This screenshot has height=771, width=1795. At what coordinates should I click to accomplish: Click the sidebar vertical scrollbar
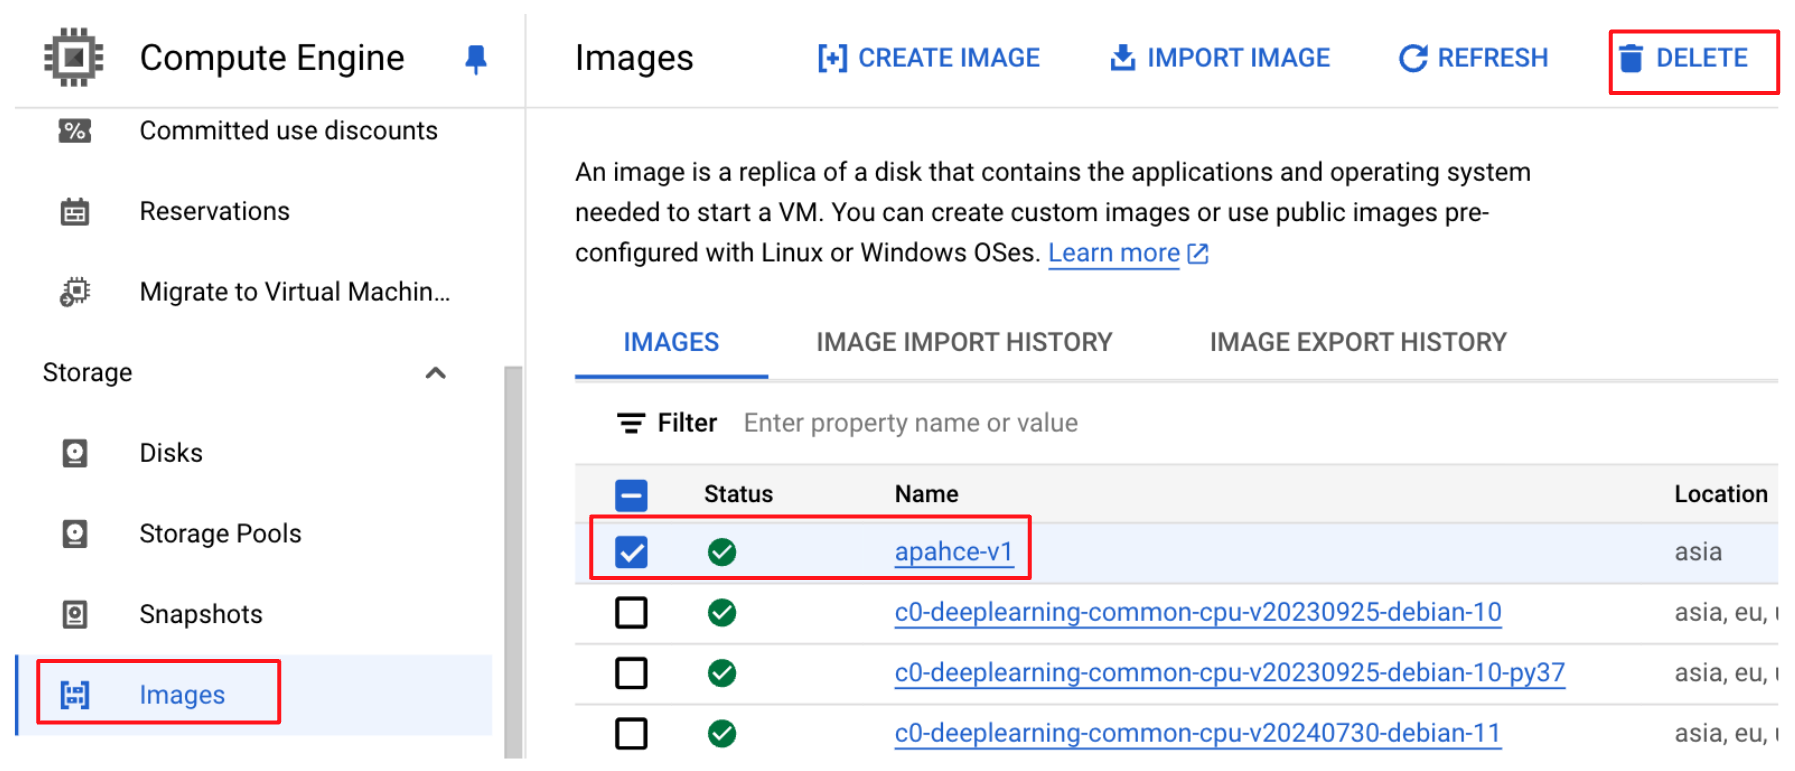point(513,560)
